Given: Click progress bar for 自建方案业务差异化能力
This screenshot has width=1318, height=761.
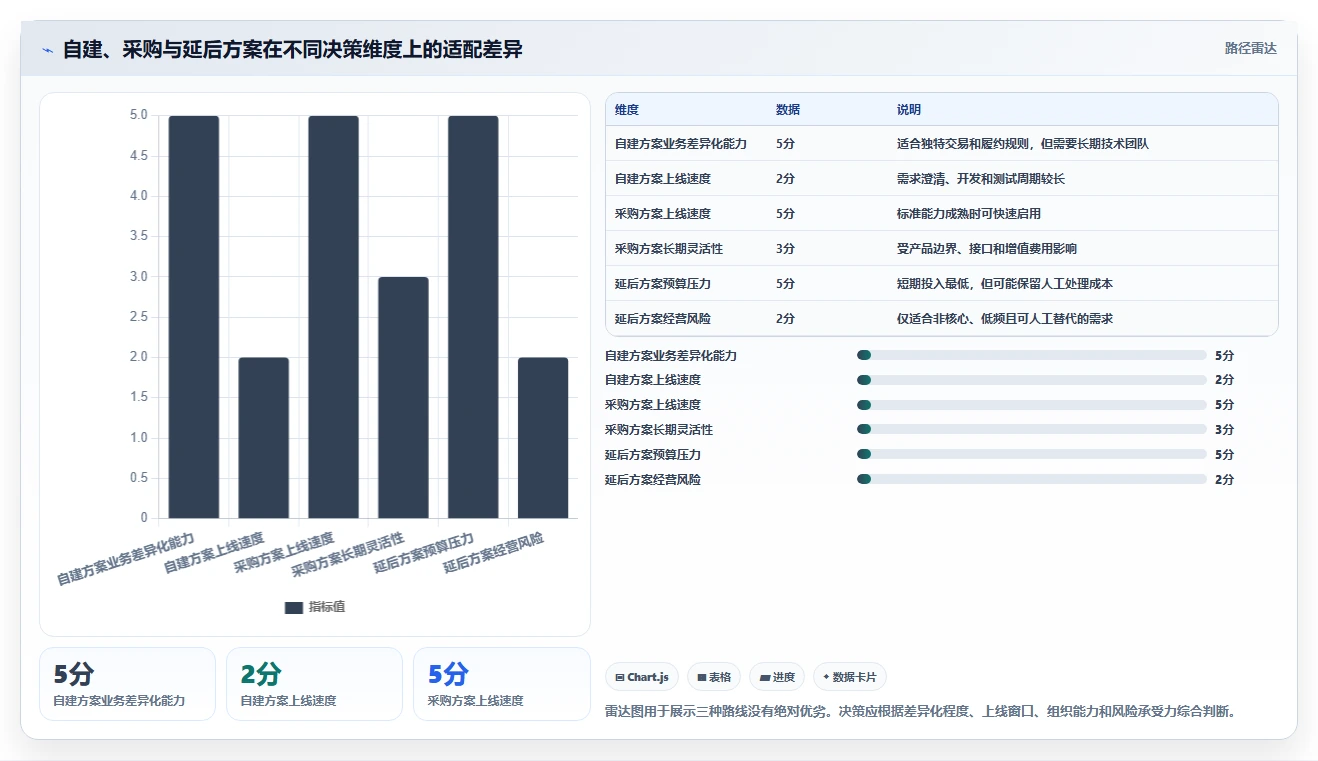Looking at the screenshot, I should coord(1032,355).
